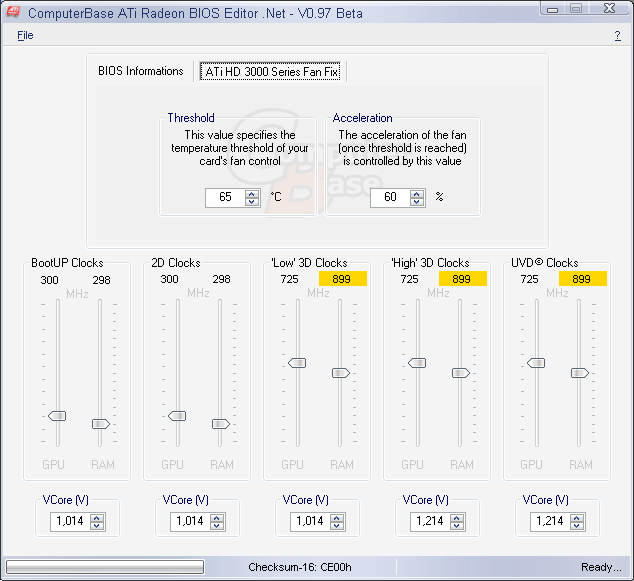
Task: Minimize the BIOS Editor window
Action: pos(553,9)
